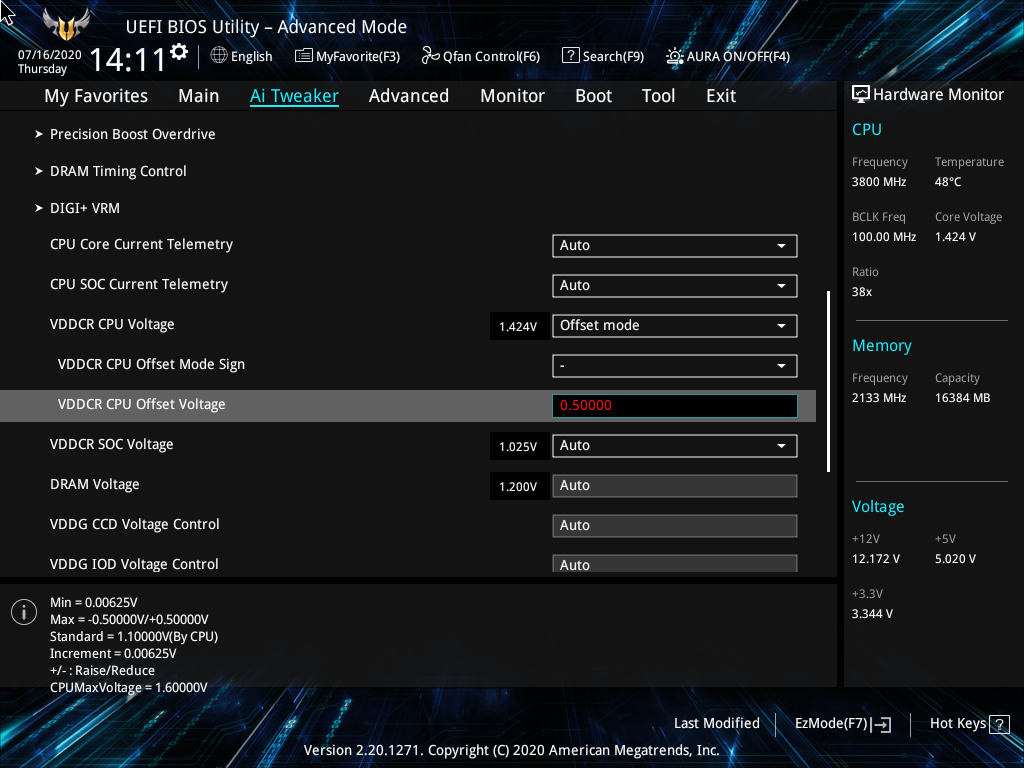Click the Hot Keys question mark icon
Screen dimensions: 1024x768
(x=999, y=724)
